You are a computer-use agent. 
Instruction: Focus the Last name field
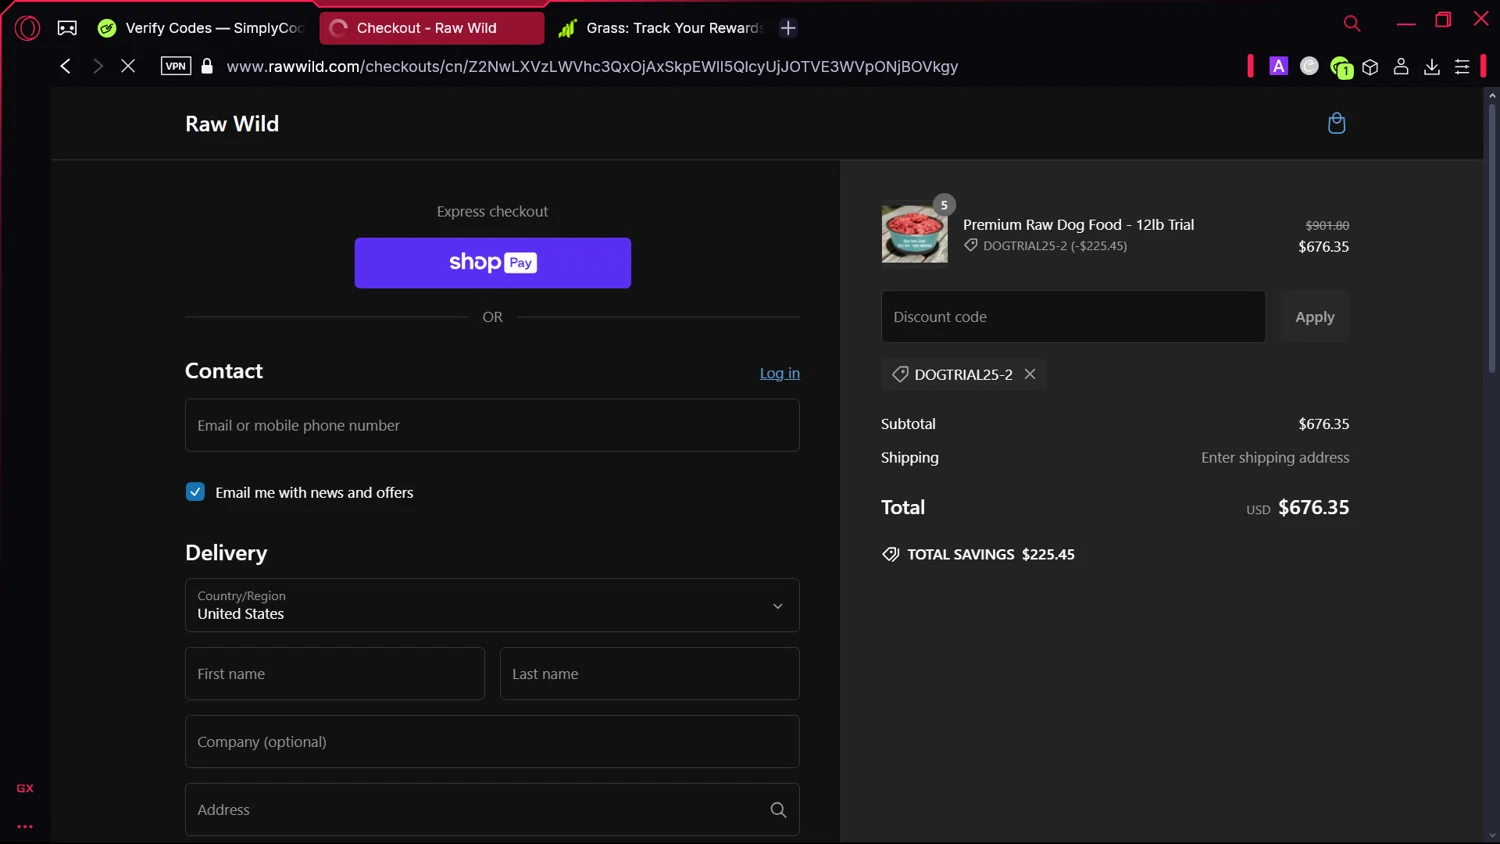pos(650,673)
